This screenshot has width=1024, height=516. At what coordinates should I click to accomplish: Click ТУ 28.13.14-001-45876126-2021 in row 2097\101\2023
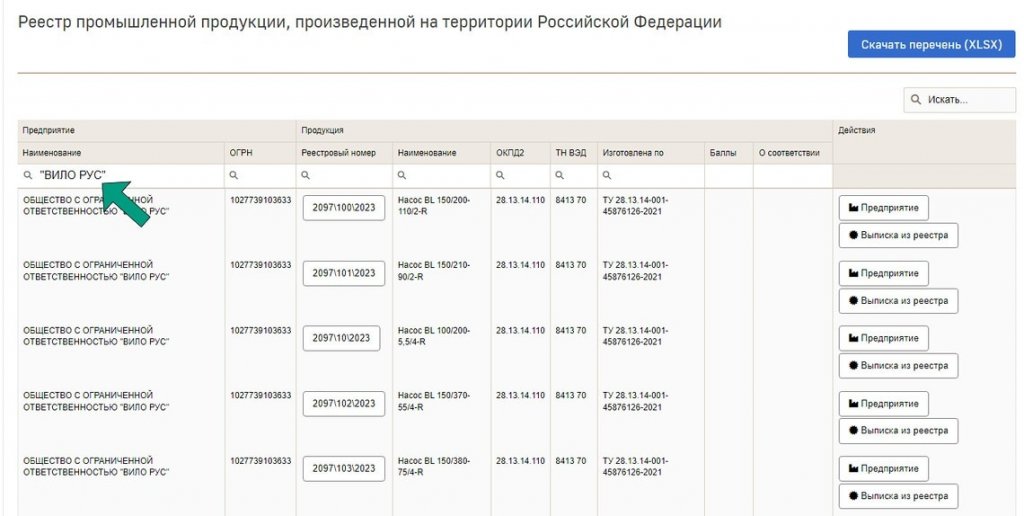635,271
